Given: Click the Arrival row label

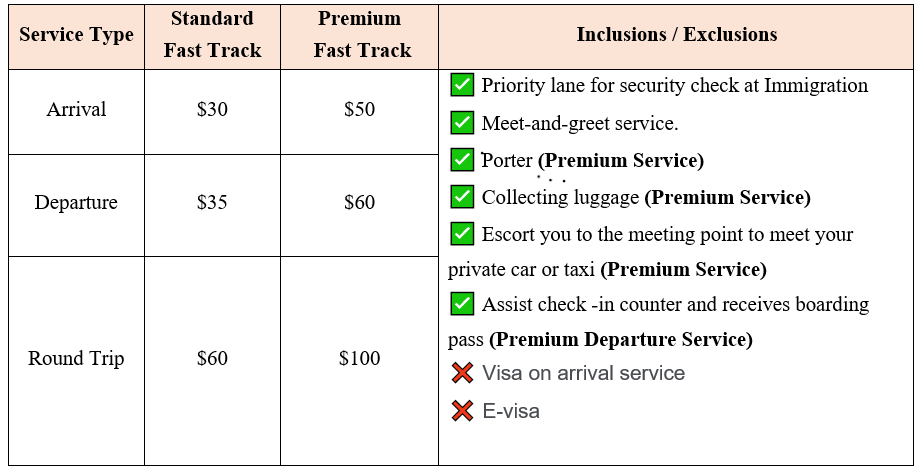Looking at the screenshot, I should click(76, 110).
